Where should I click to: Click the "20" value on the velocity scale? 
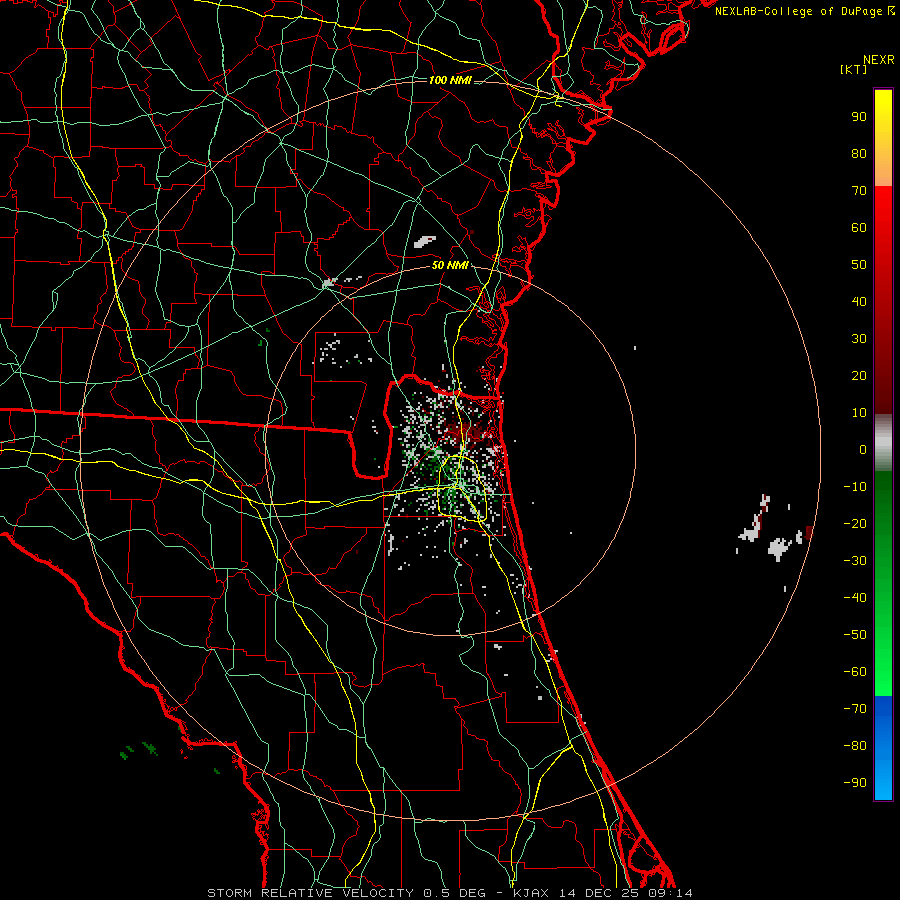(x=859, y=376)
